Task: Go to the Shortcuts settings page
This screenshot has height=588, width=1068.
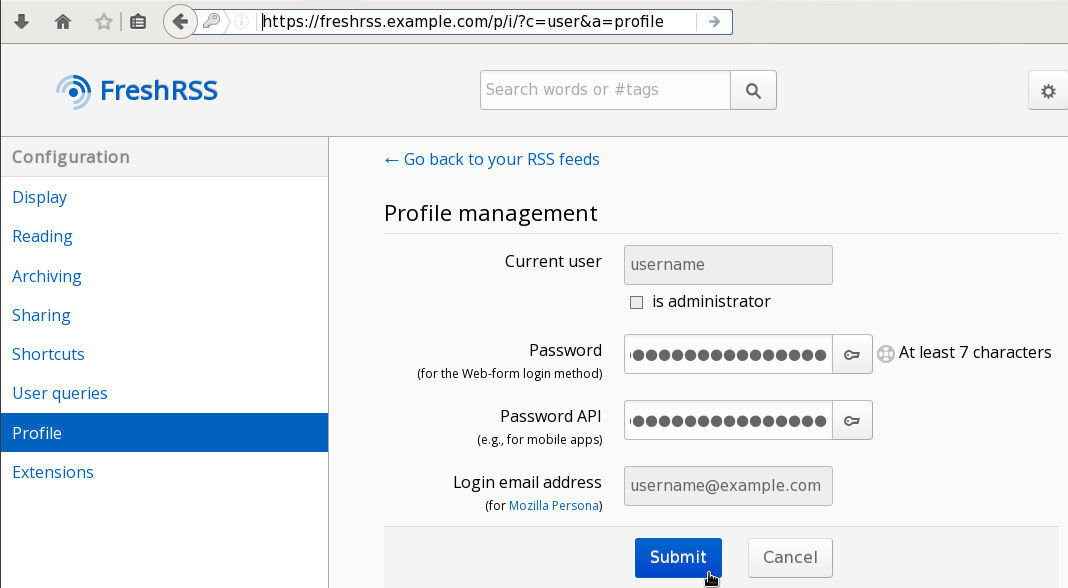Action: tap(48, 354)
